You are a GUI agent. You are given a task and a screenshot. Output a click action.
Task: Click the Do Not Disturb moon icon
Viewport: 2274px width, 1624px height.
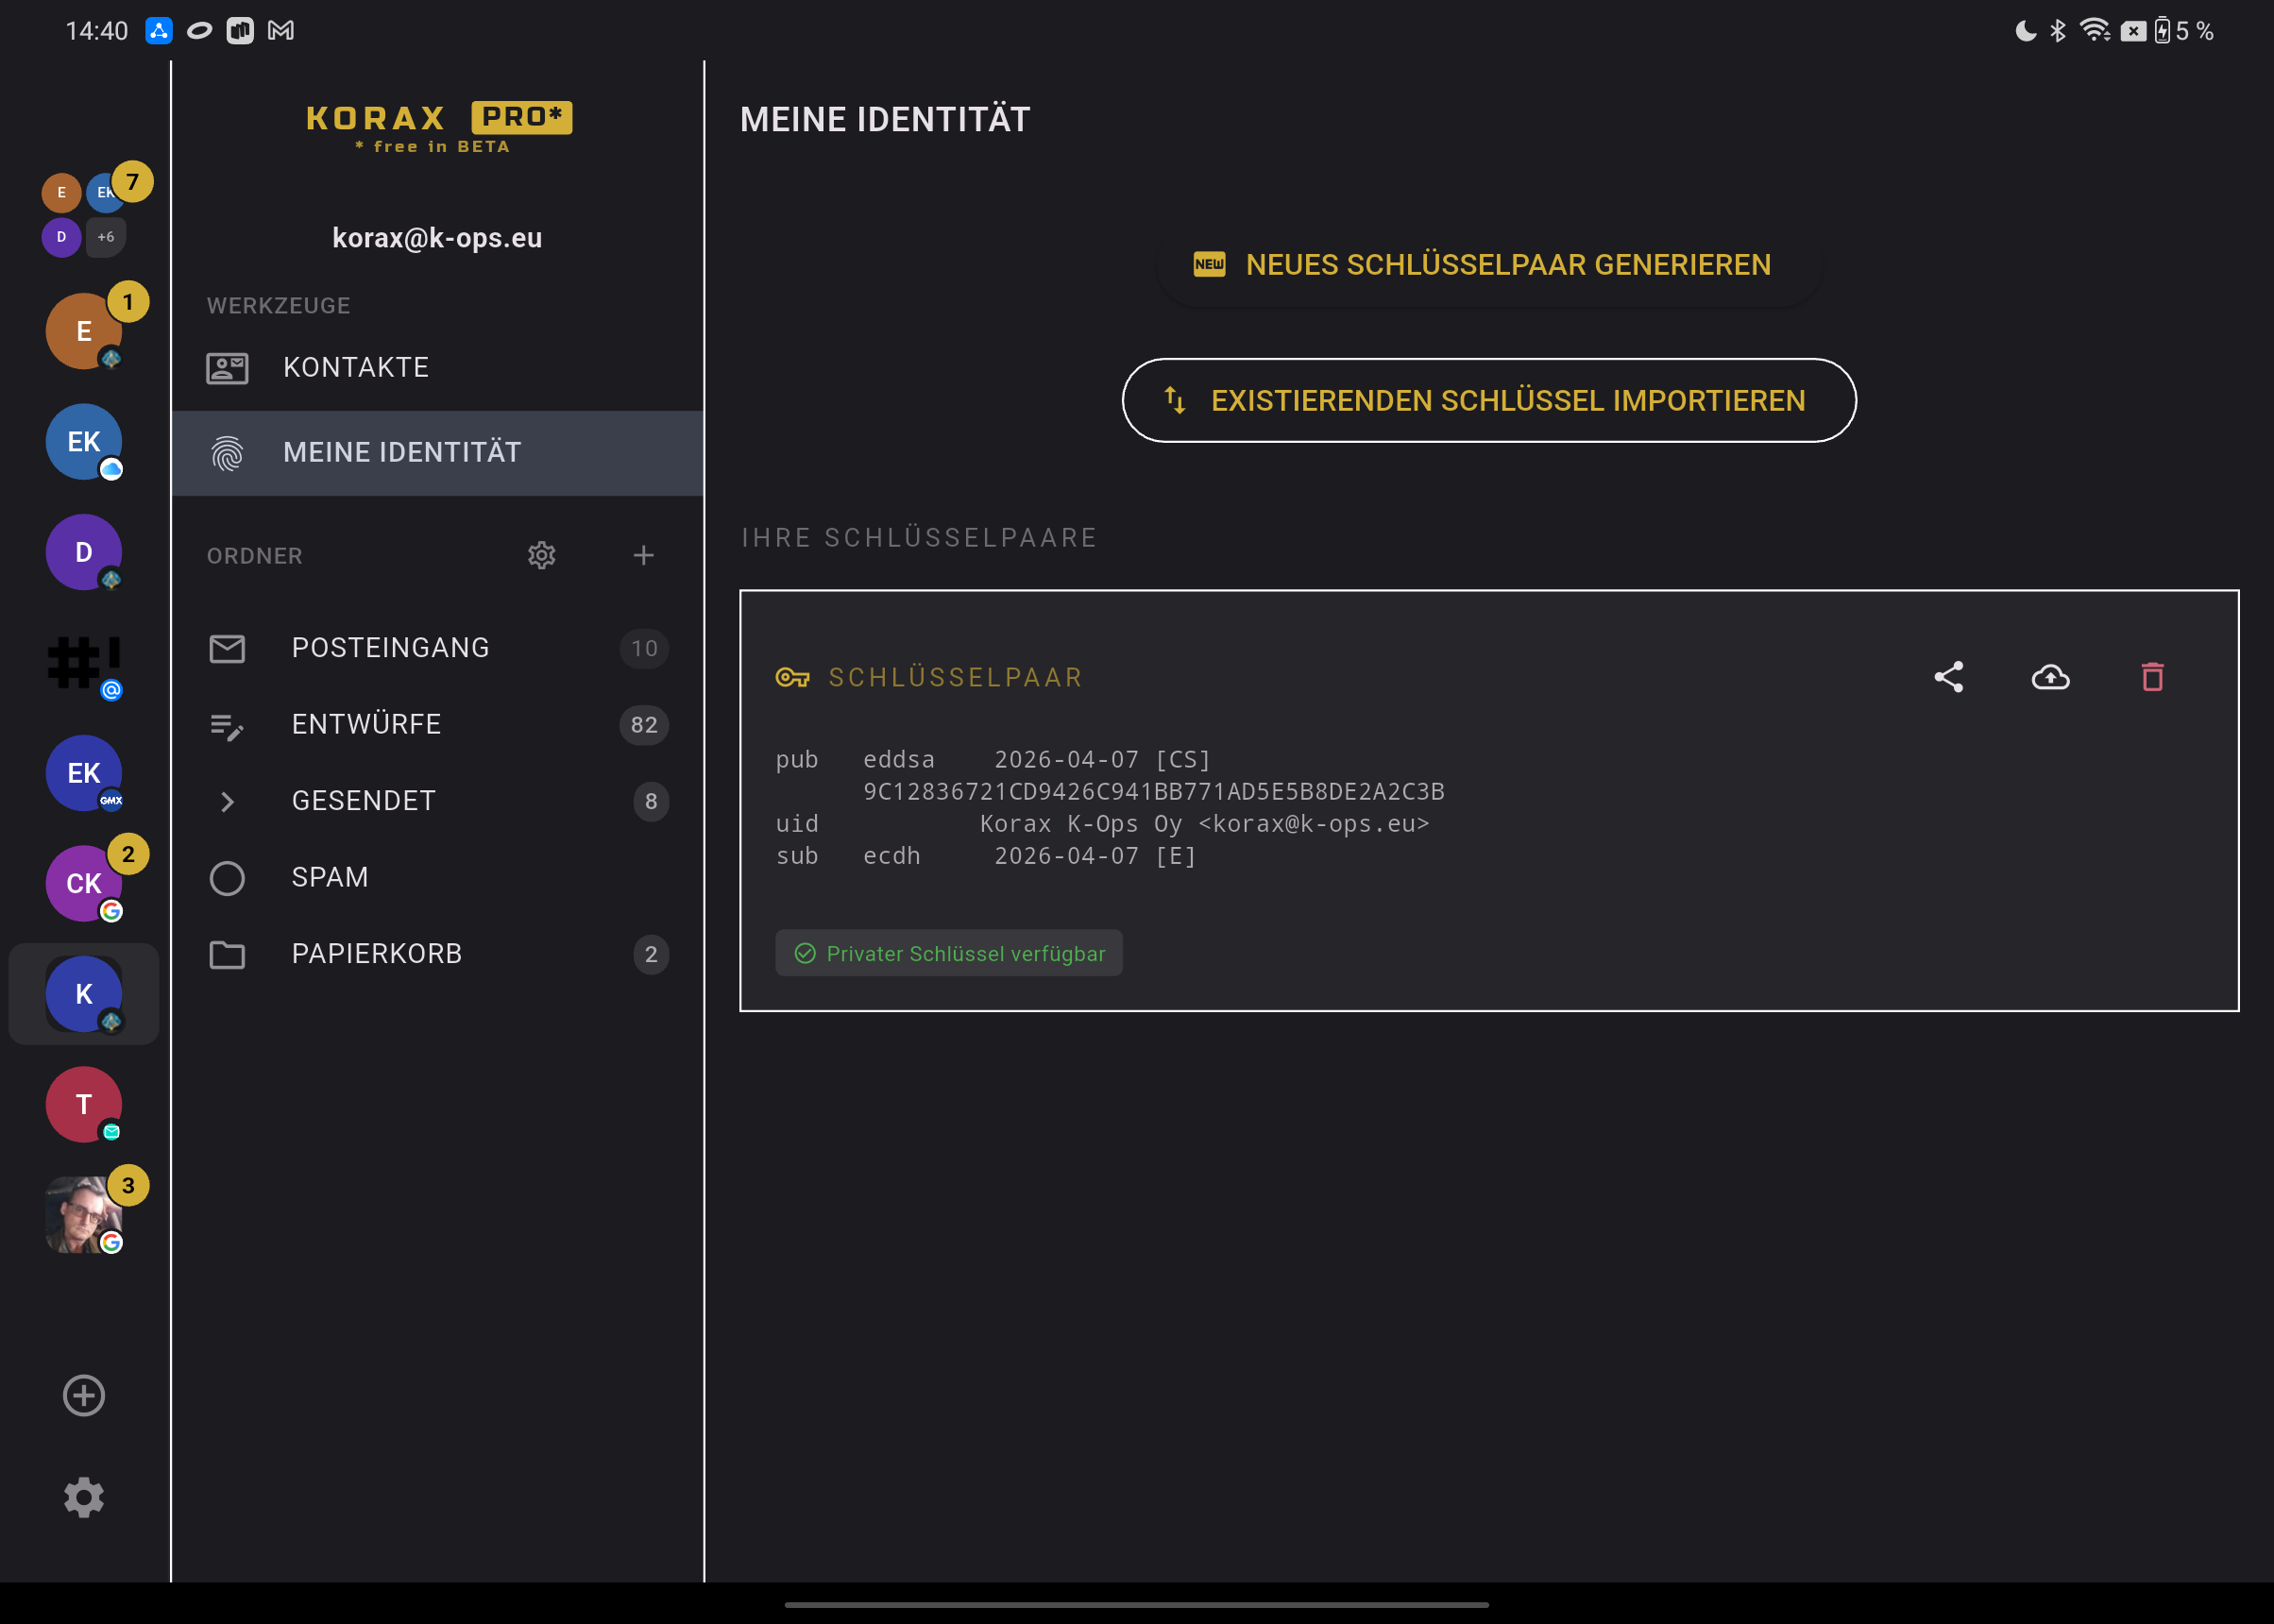[2025, 31]
